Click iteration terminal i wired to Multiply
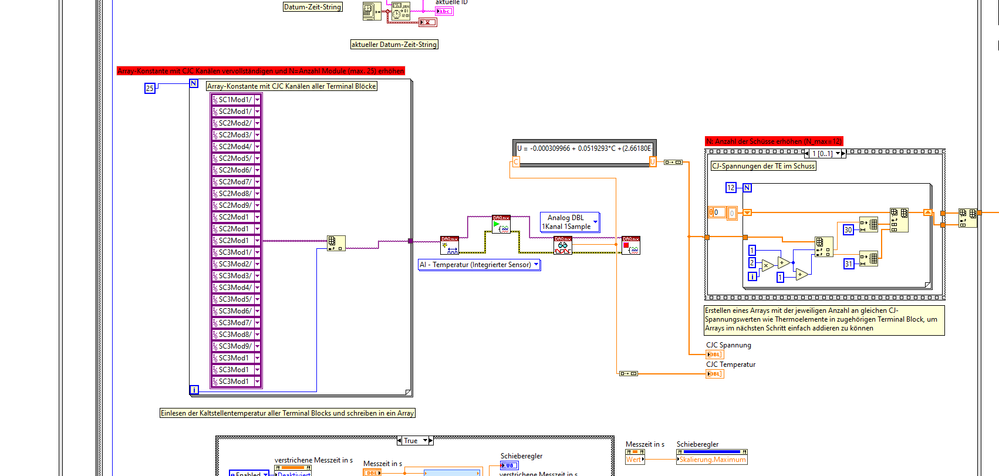The width and height of the screenshot is (999, 476). pyautogui.click(x=752, y=276)
